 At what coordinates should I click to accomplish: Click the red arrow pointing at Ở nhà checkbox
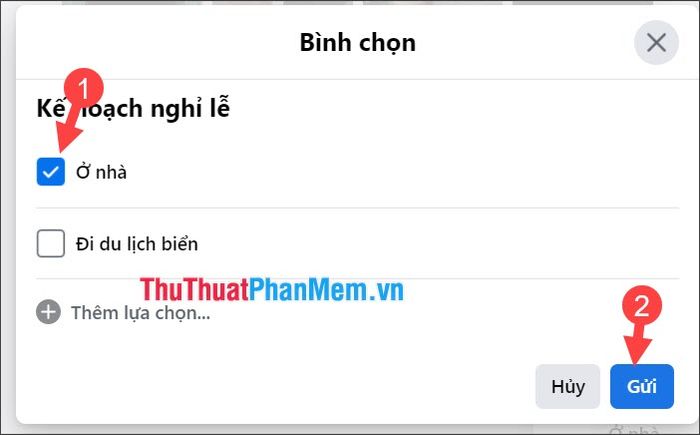[x=70, y=132]
